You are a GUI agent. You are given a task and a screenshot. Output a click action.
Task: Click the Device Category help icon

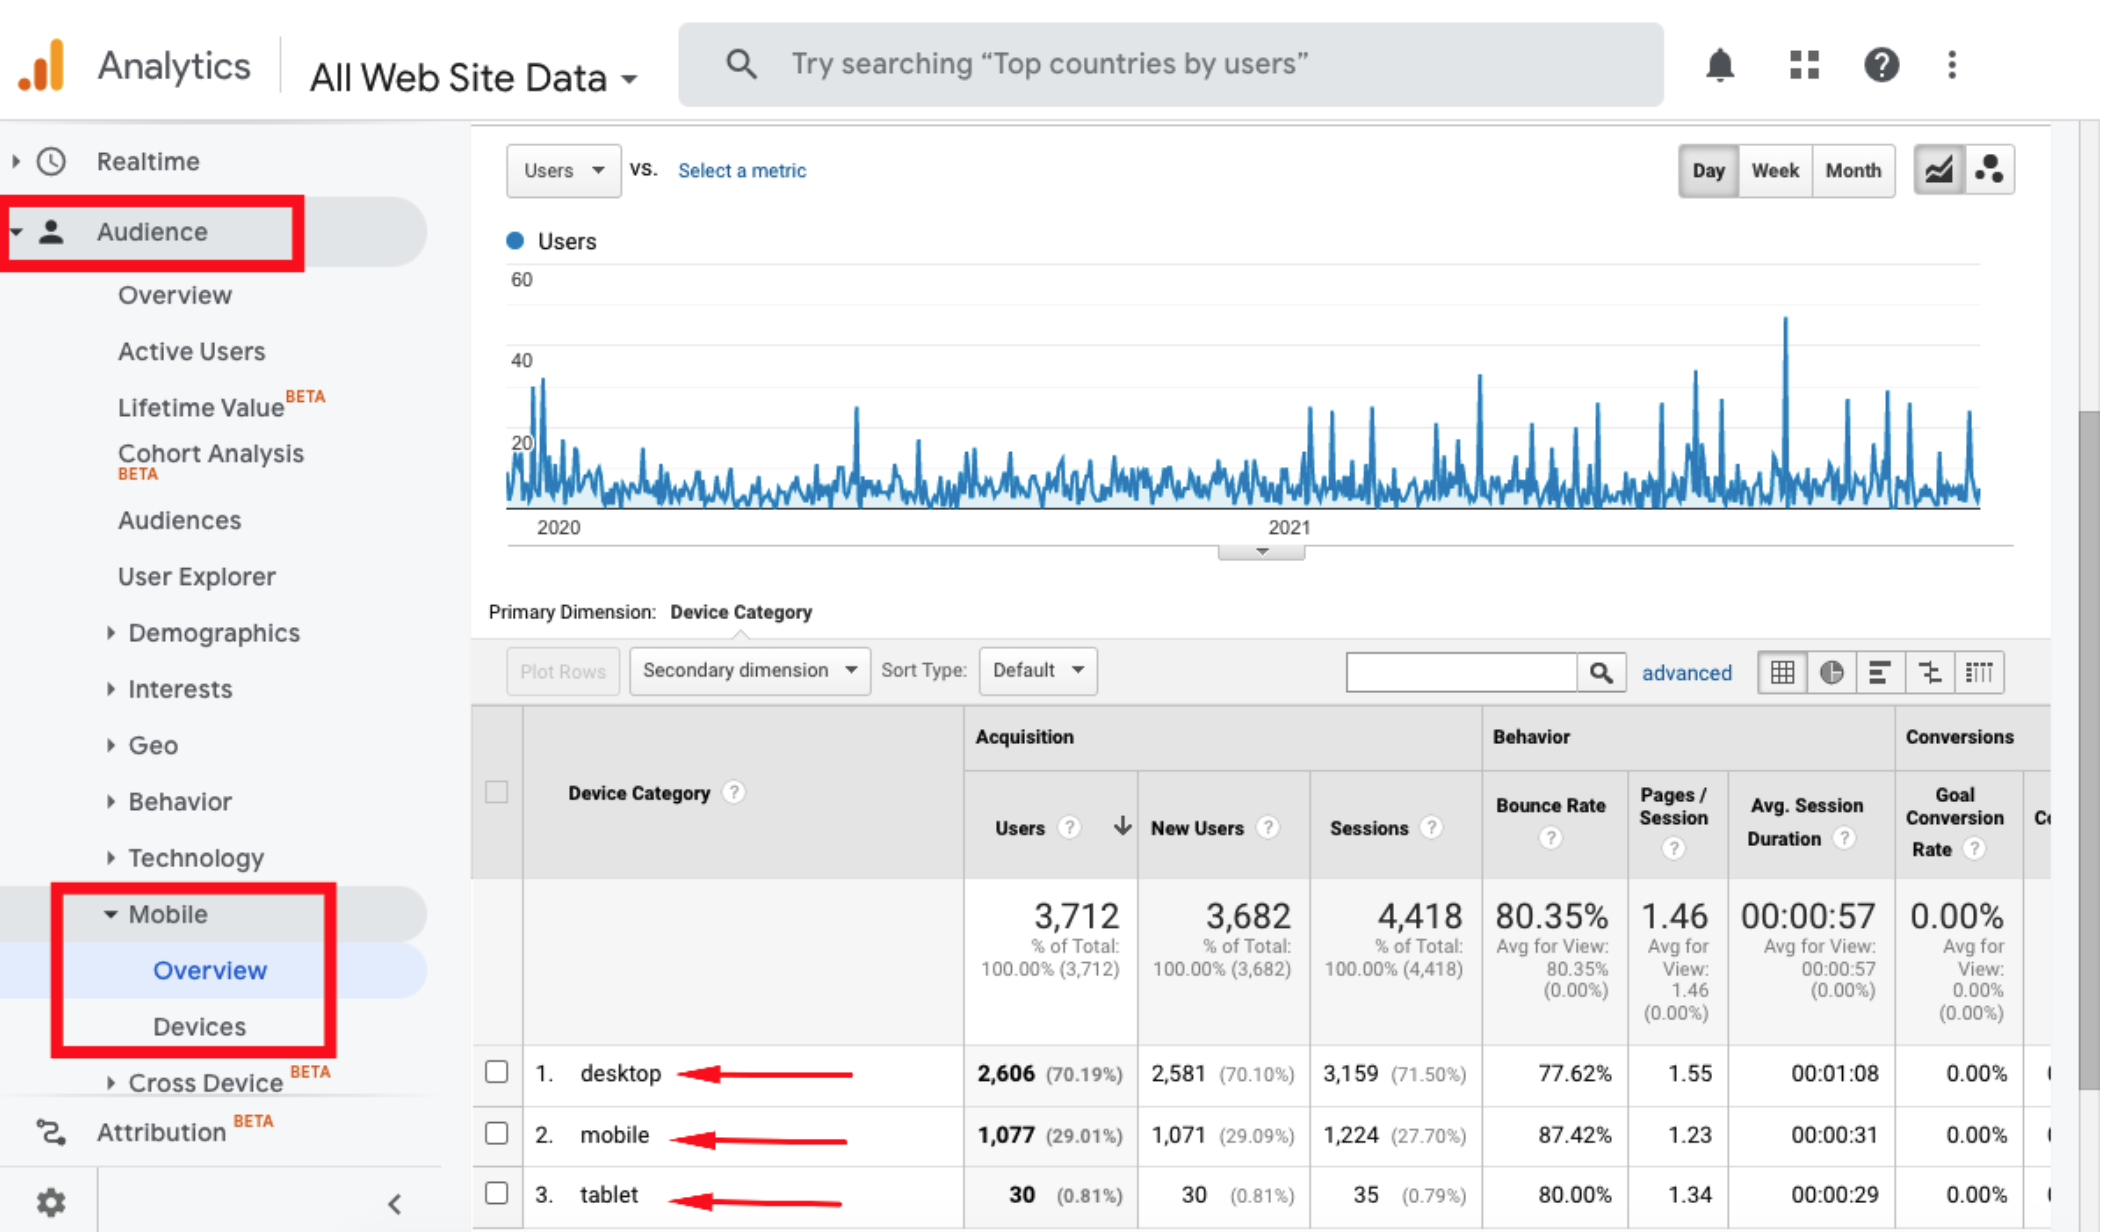(734, 793)
